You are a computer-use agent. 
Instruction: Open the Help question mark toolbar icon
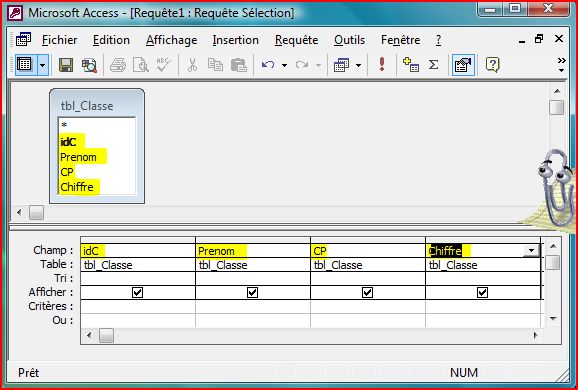(x=492, y=65)
